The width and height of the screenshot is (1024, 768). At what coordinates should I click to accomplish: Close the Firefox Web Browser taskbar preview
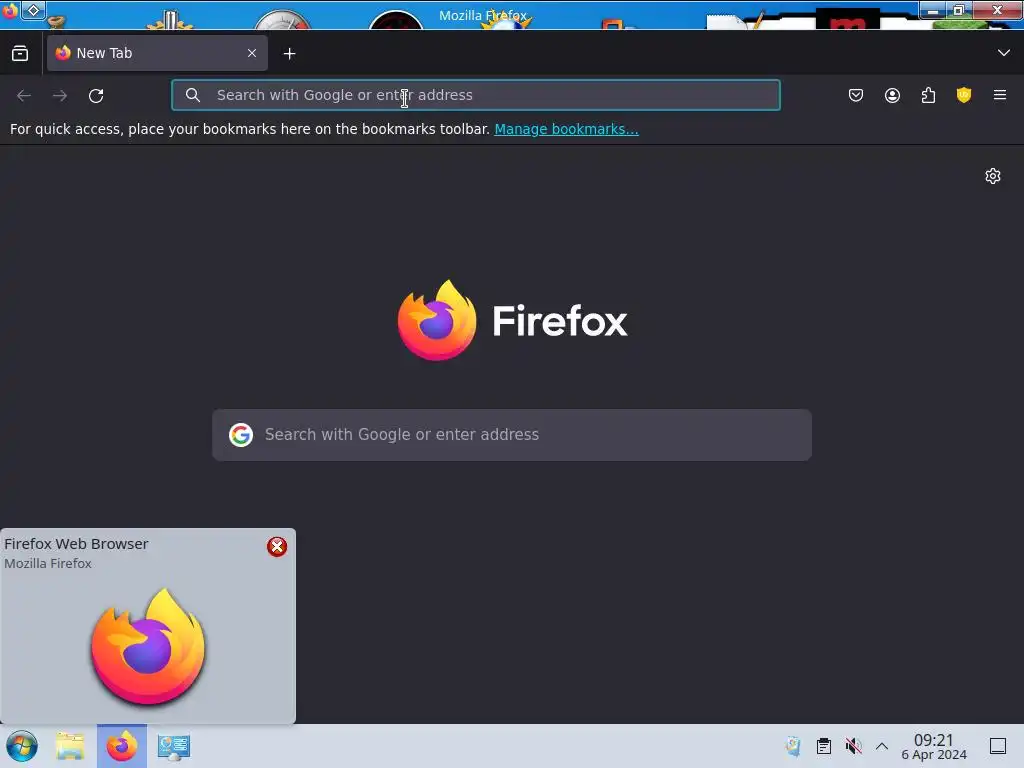coord(277,547)
